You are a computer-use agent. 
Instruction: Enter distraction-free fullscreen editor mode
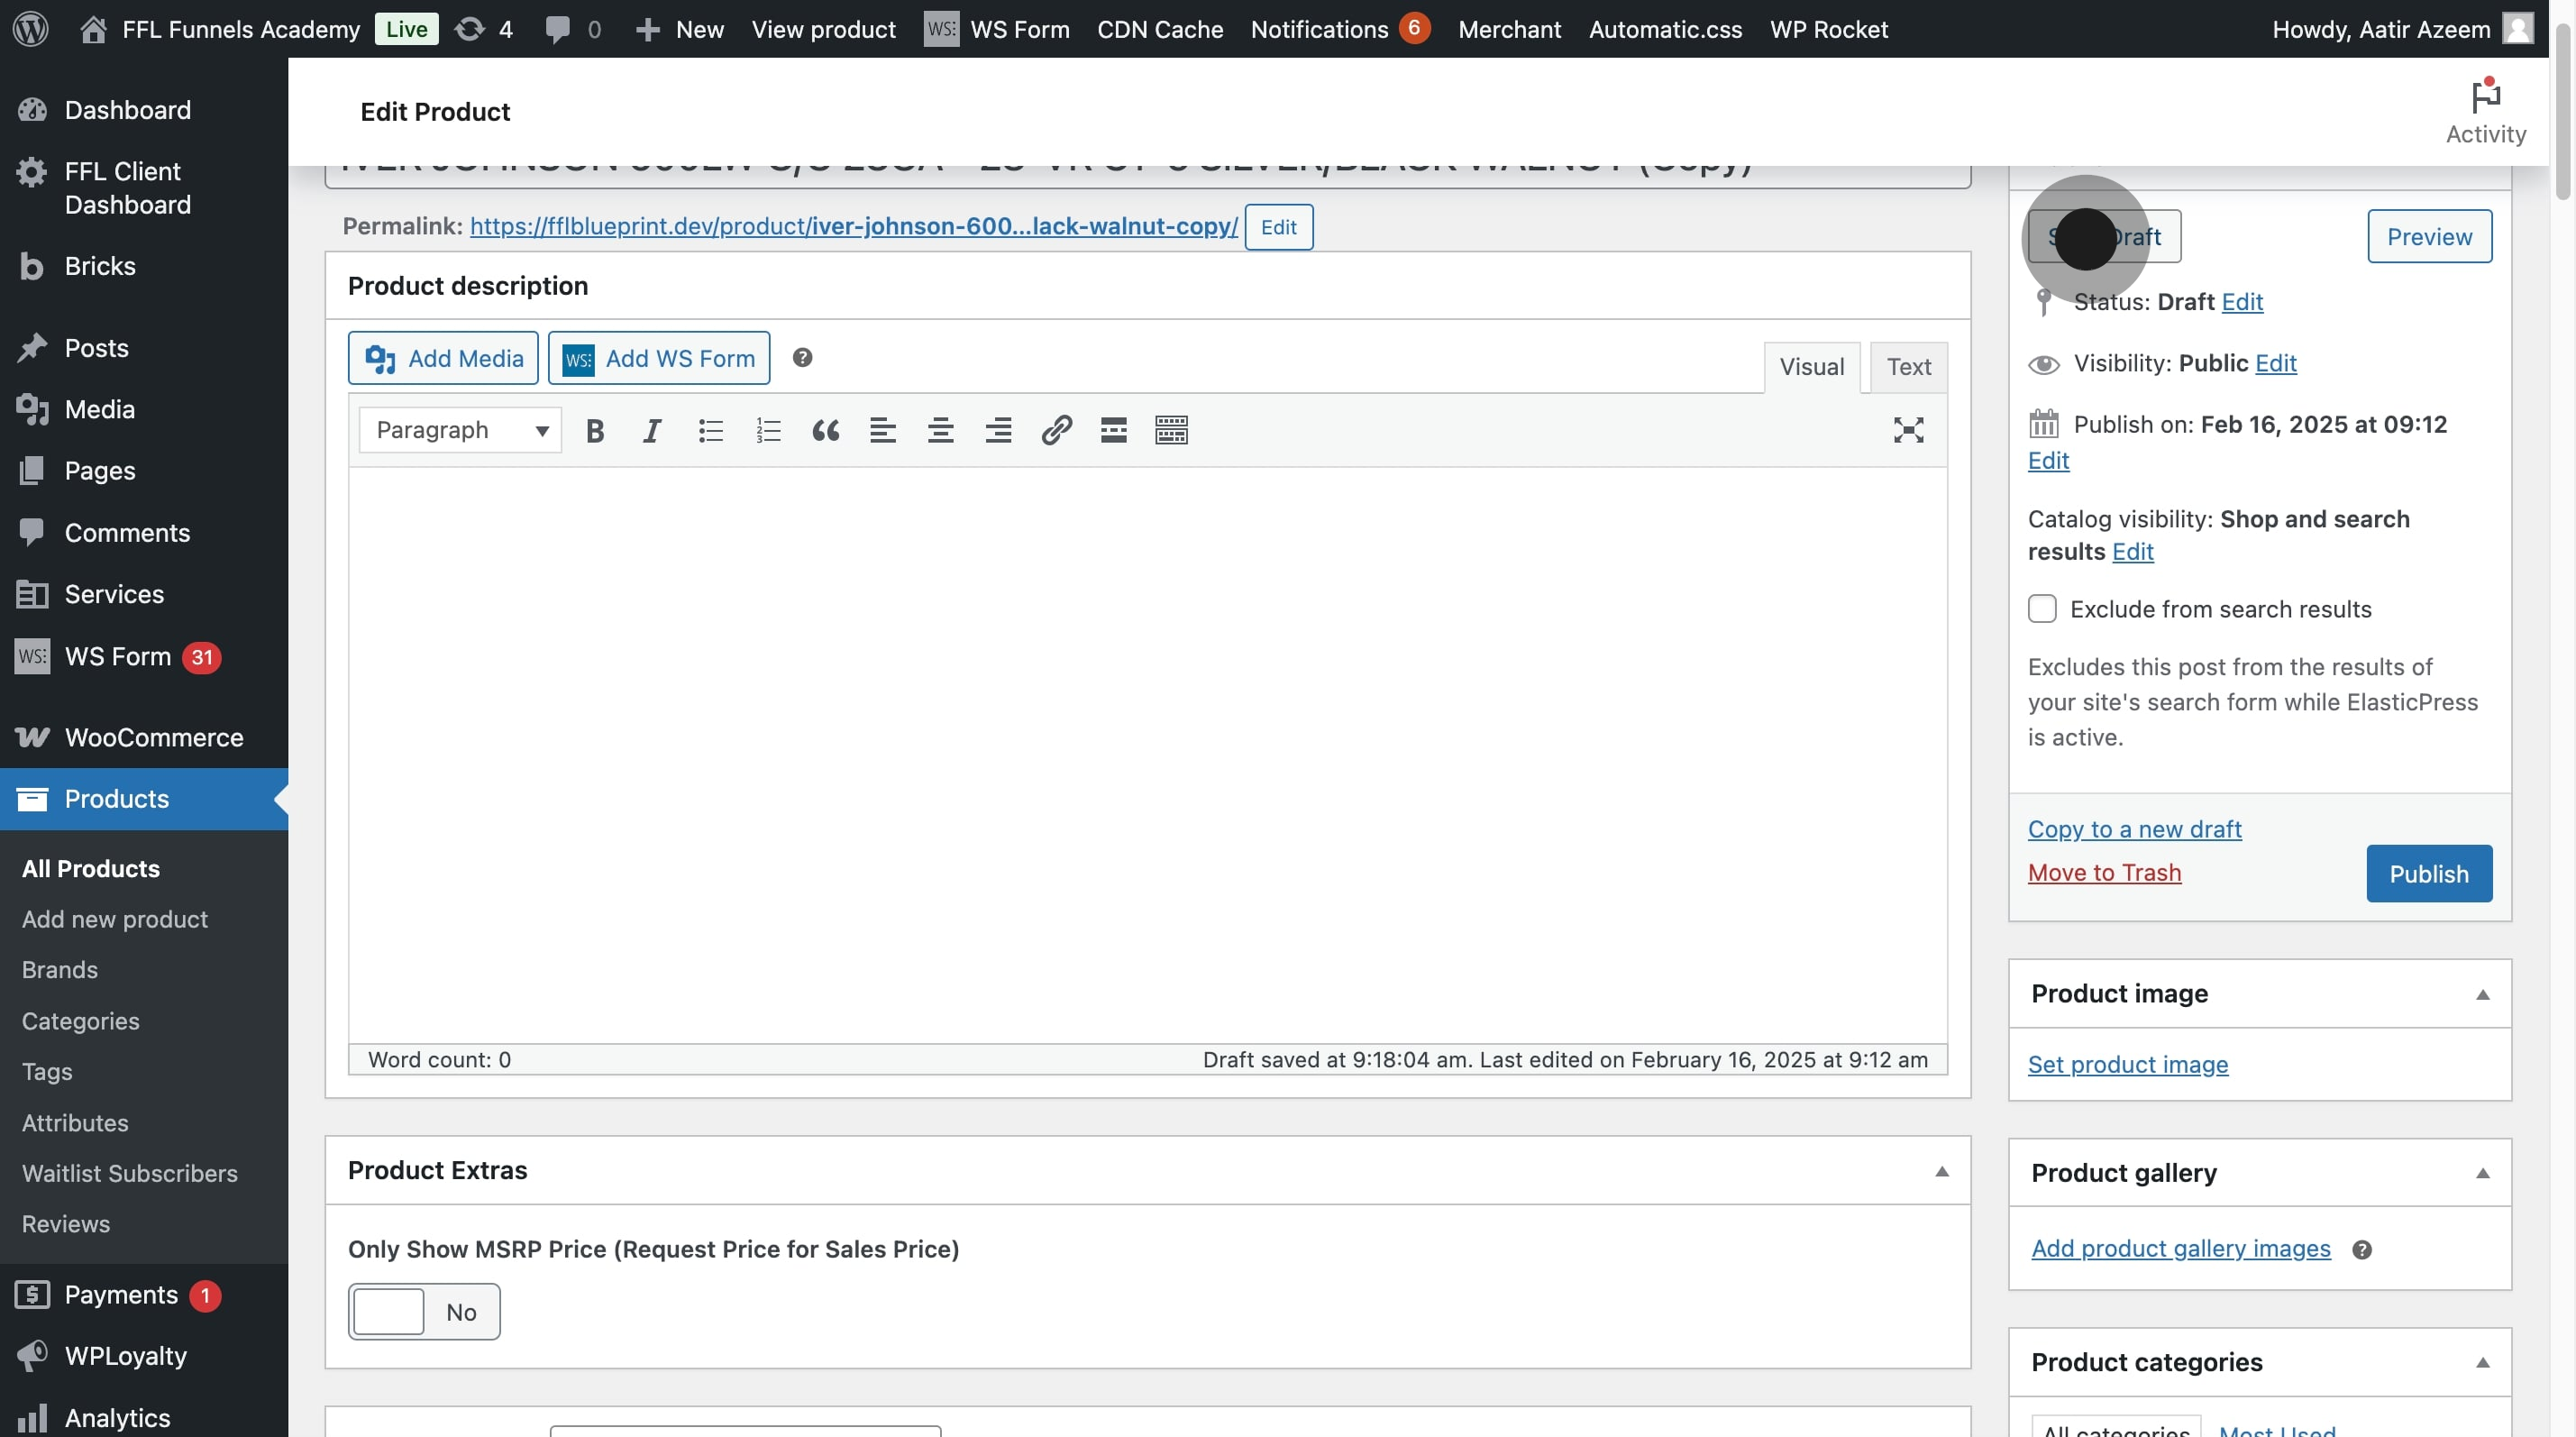(x=1908, y=430)
